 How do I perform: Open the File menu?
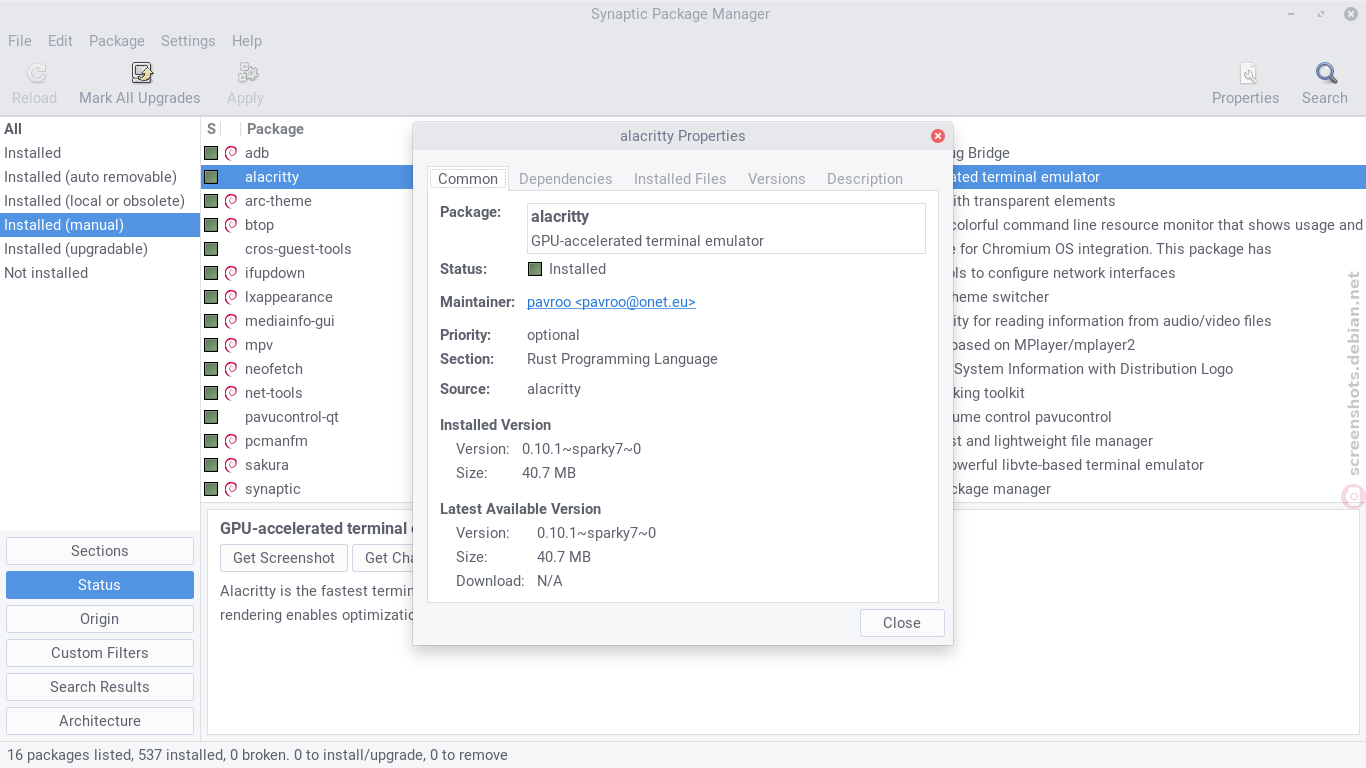(20, 41)
